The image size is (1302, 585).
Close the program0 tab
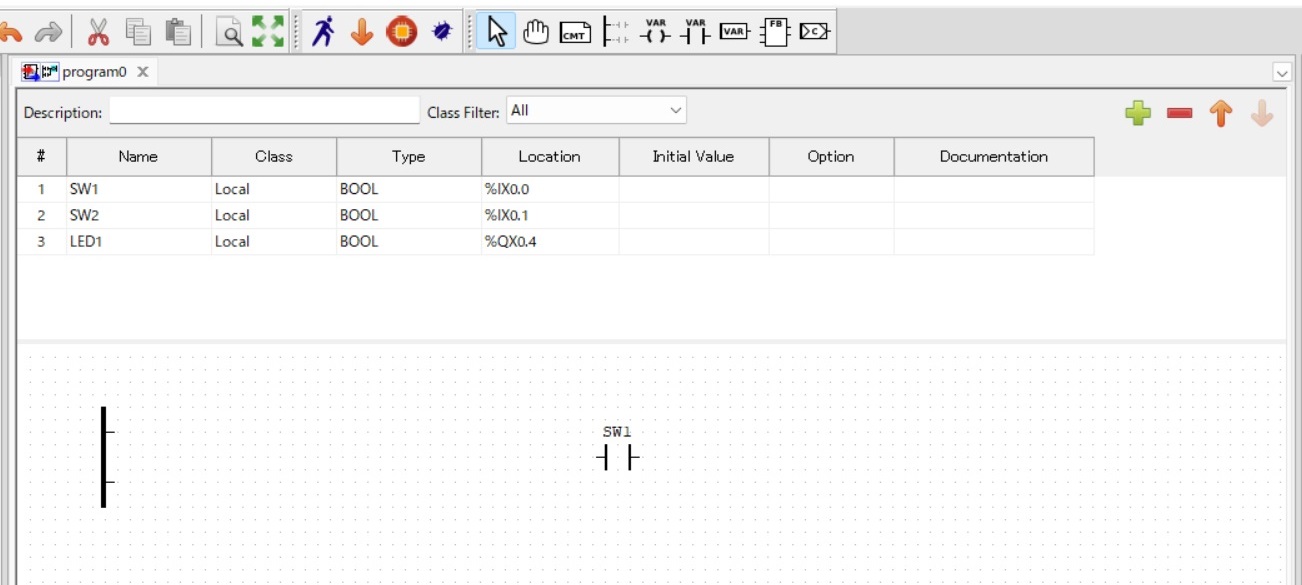(x=143, y=72)
